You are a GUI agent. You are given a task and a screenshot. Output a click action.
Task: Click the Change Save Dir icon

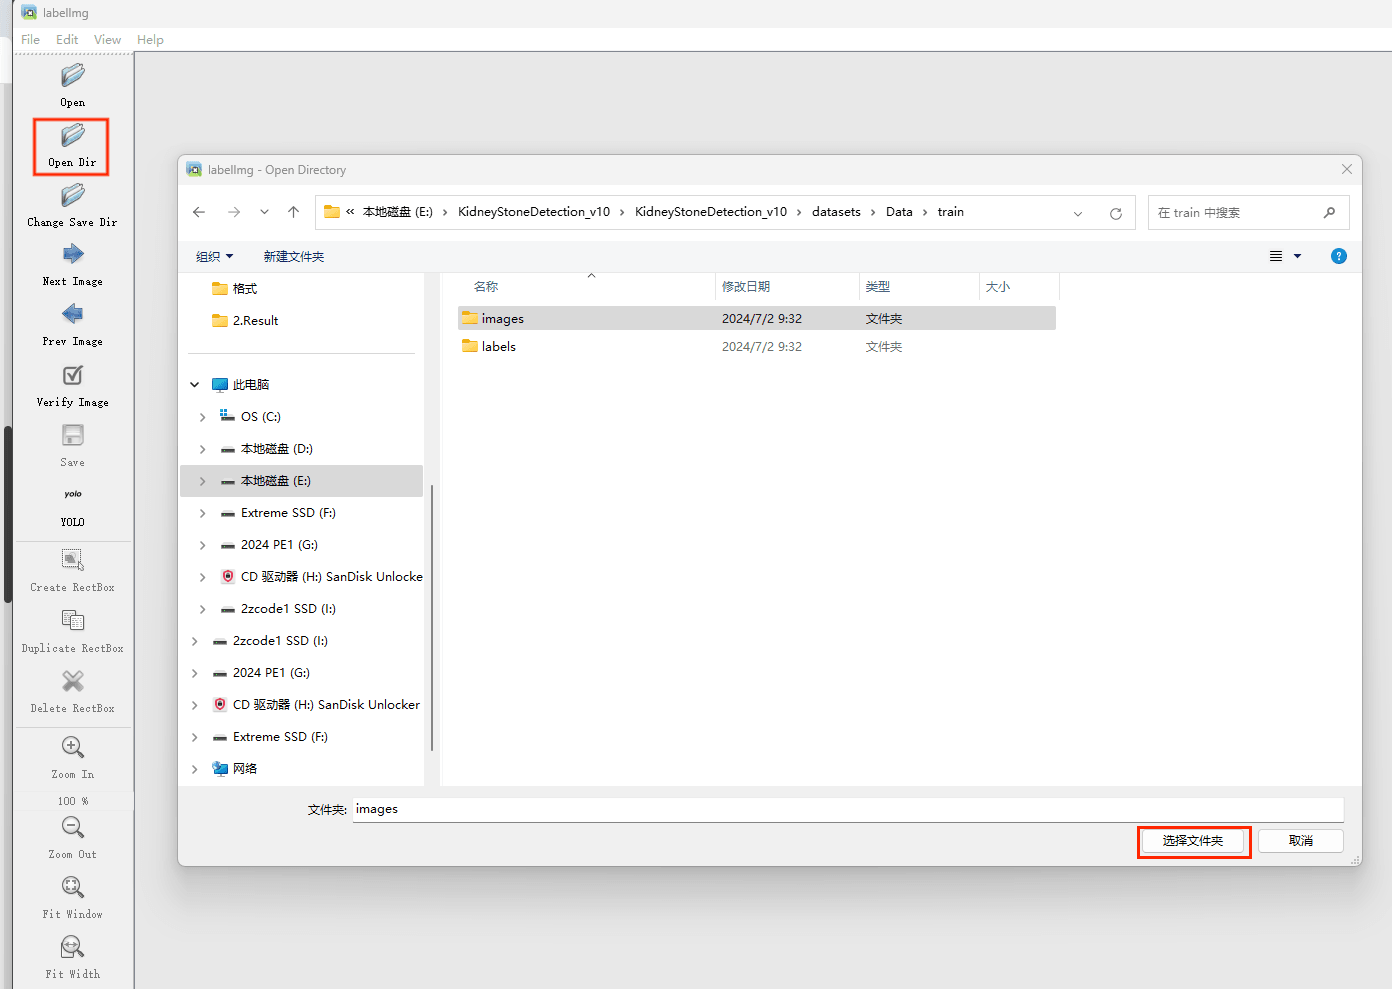pyautogui.click(x=72, y=196)
